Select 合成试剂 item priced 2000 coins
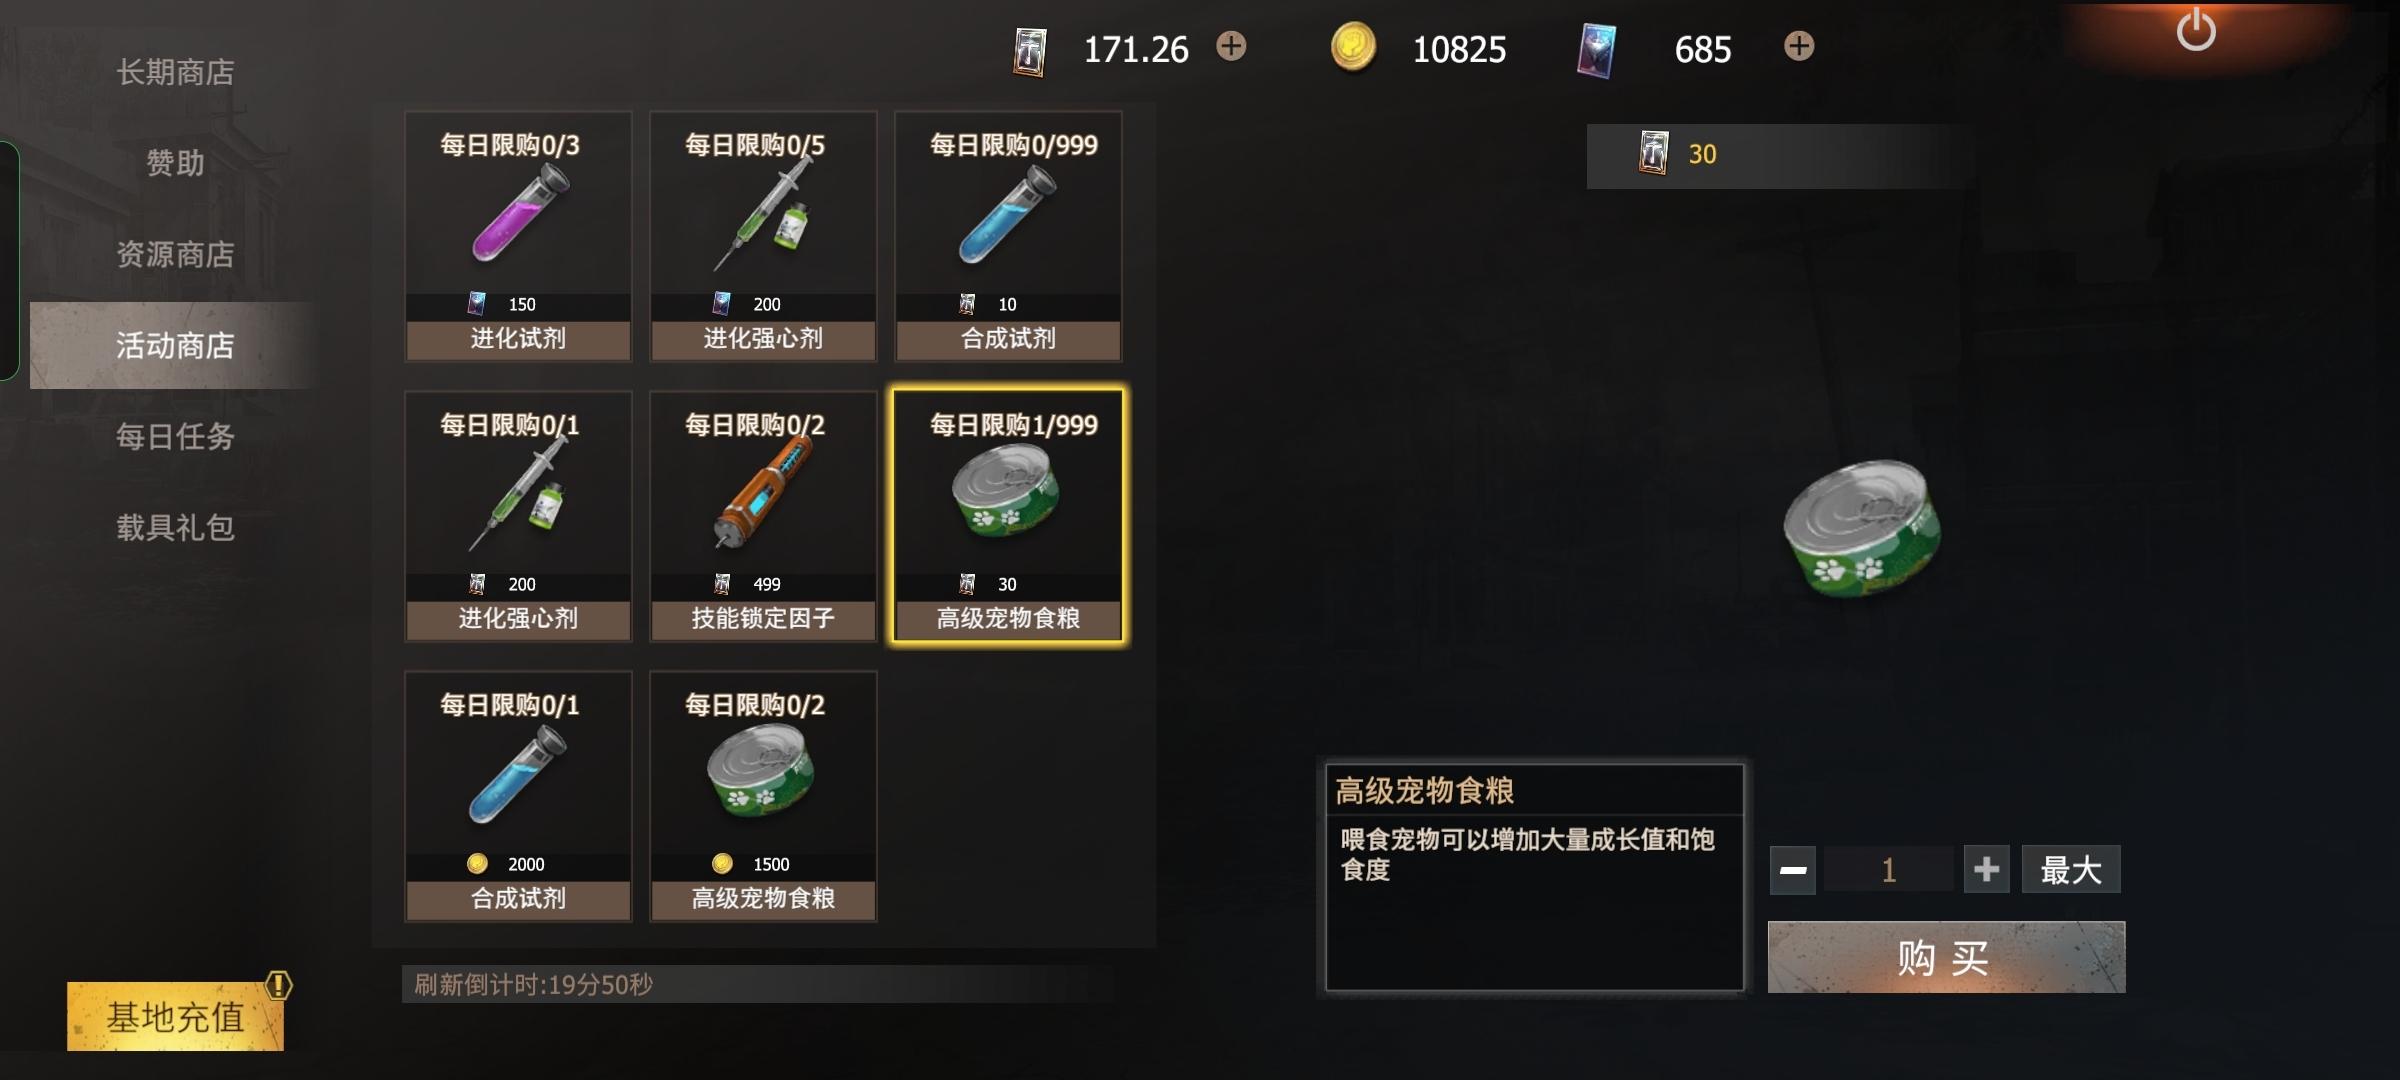The width and height of the screenshot is (2400, 1080). (x=518, y=796)
